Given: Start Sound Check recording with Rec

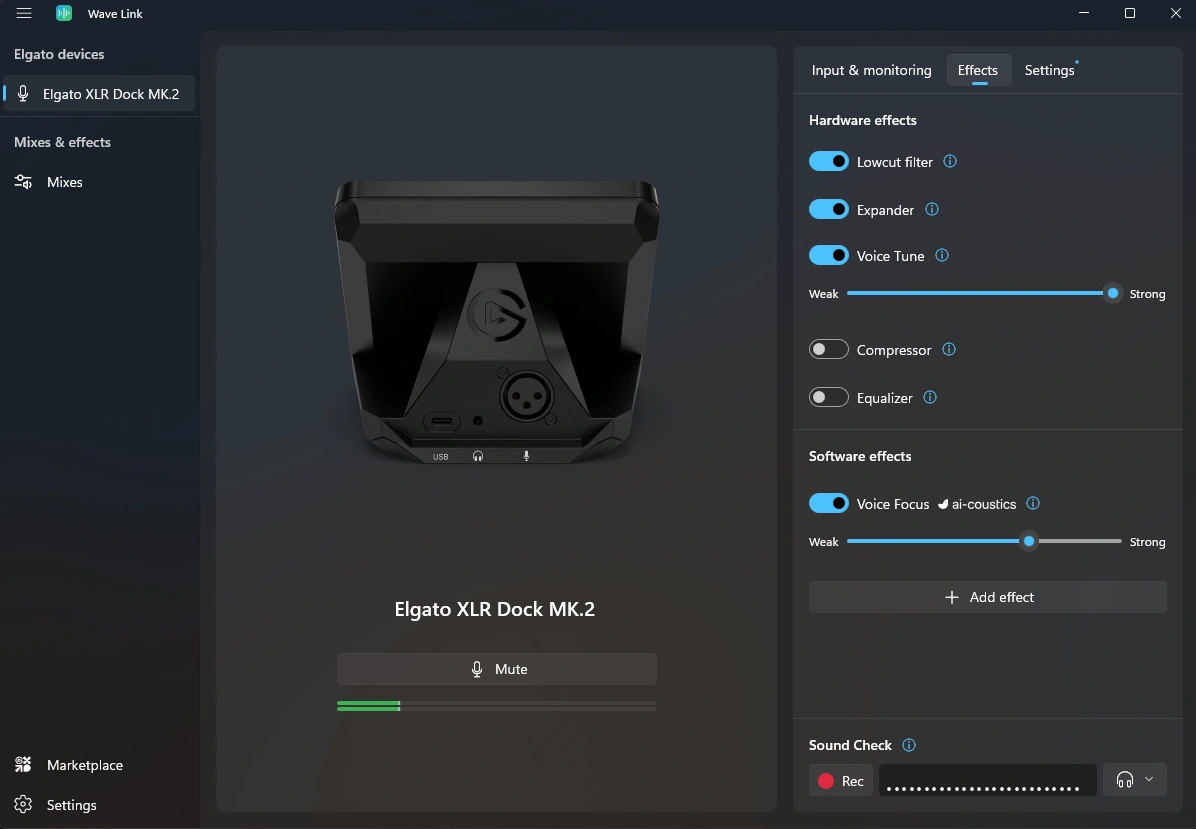Looking at the screenshot, I should point(841,781).
